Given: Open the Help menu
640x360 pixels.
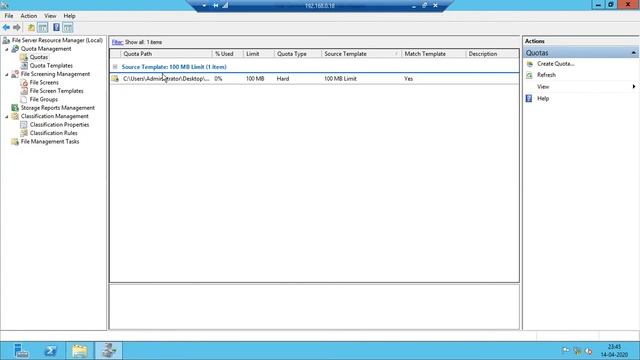Looking at the screenshot, I should coord(69,16).
